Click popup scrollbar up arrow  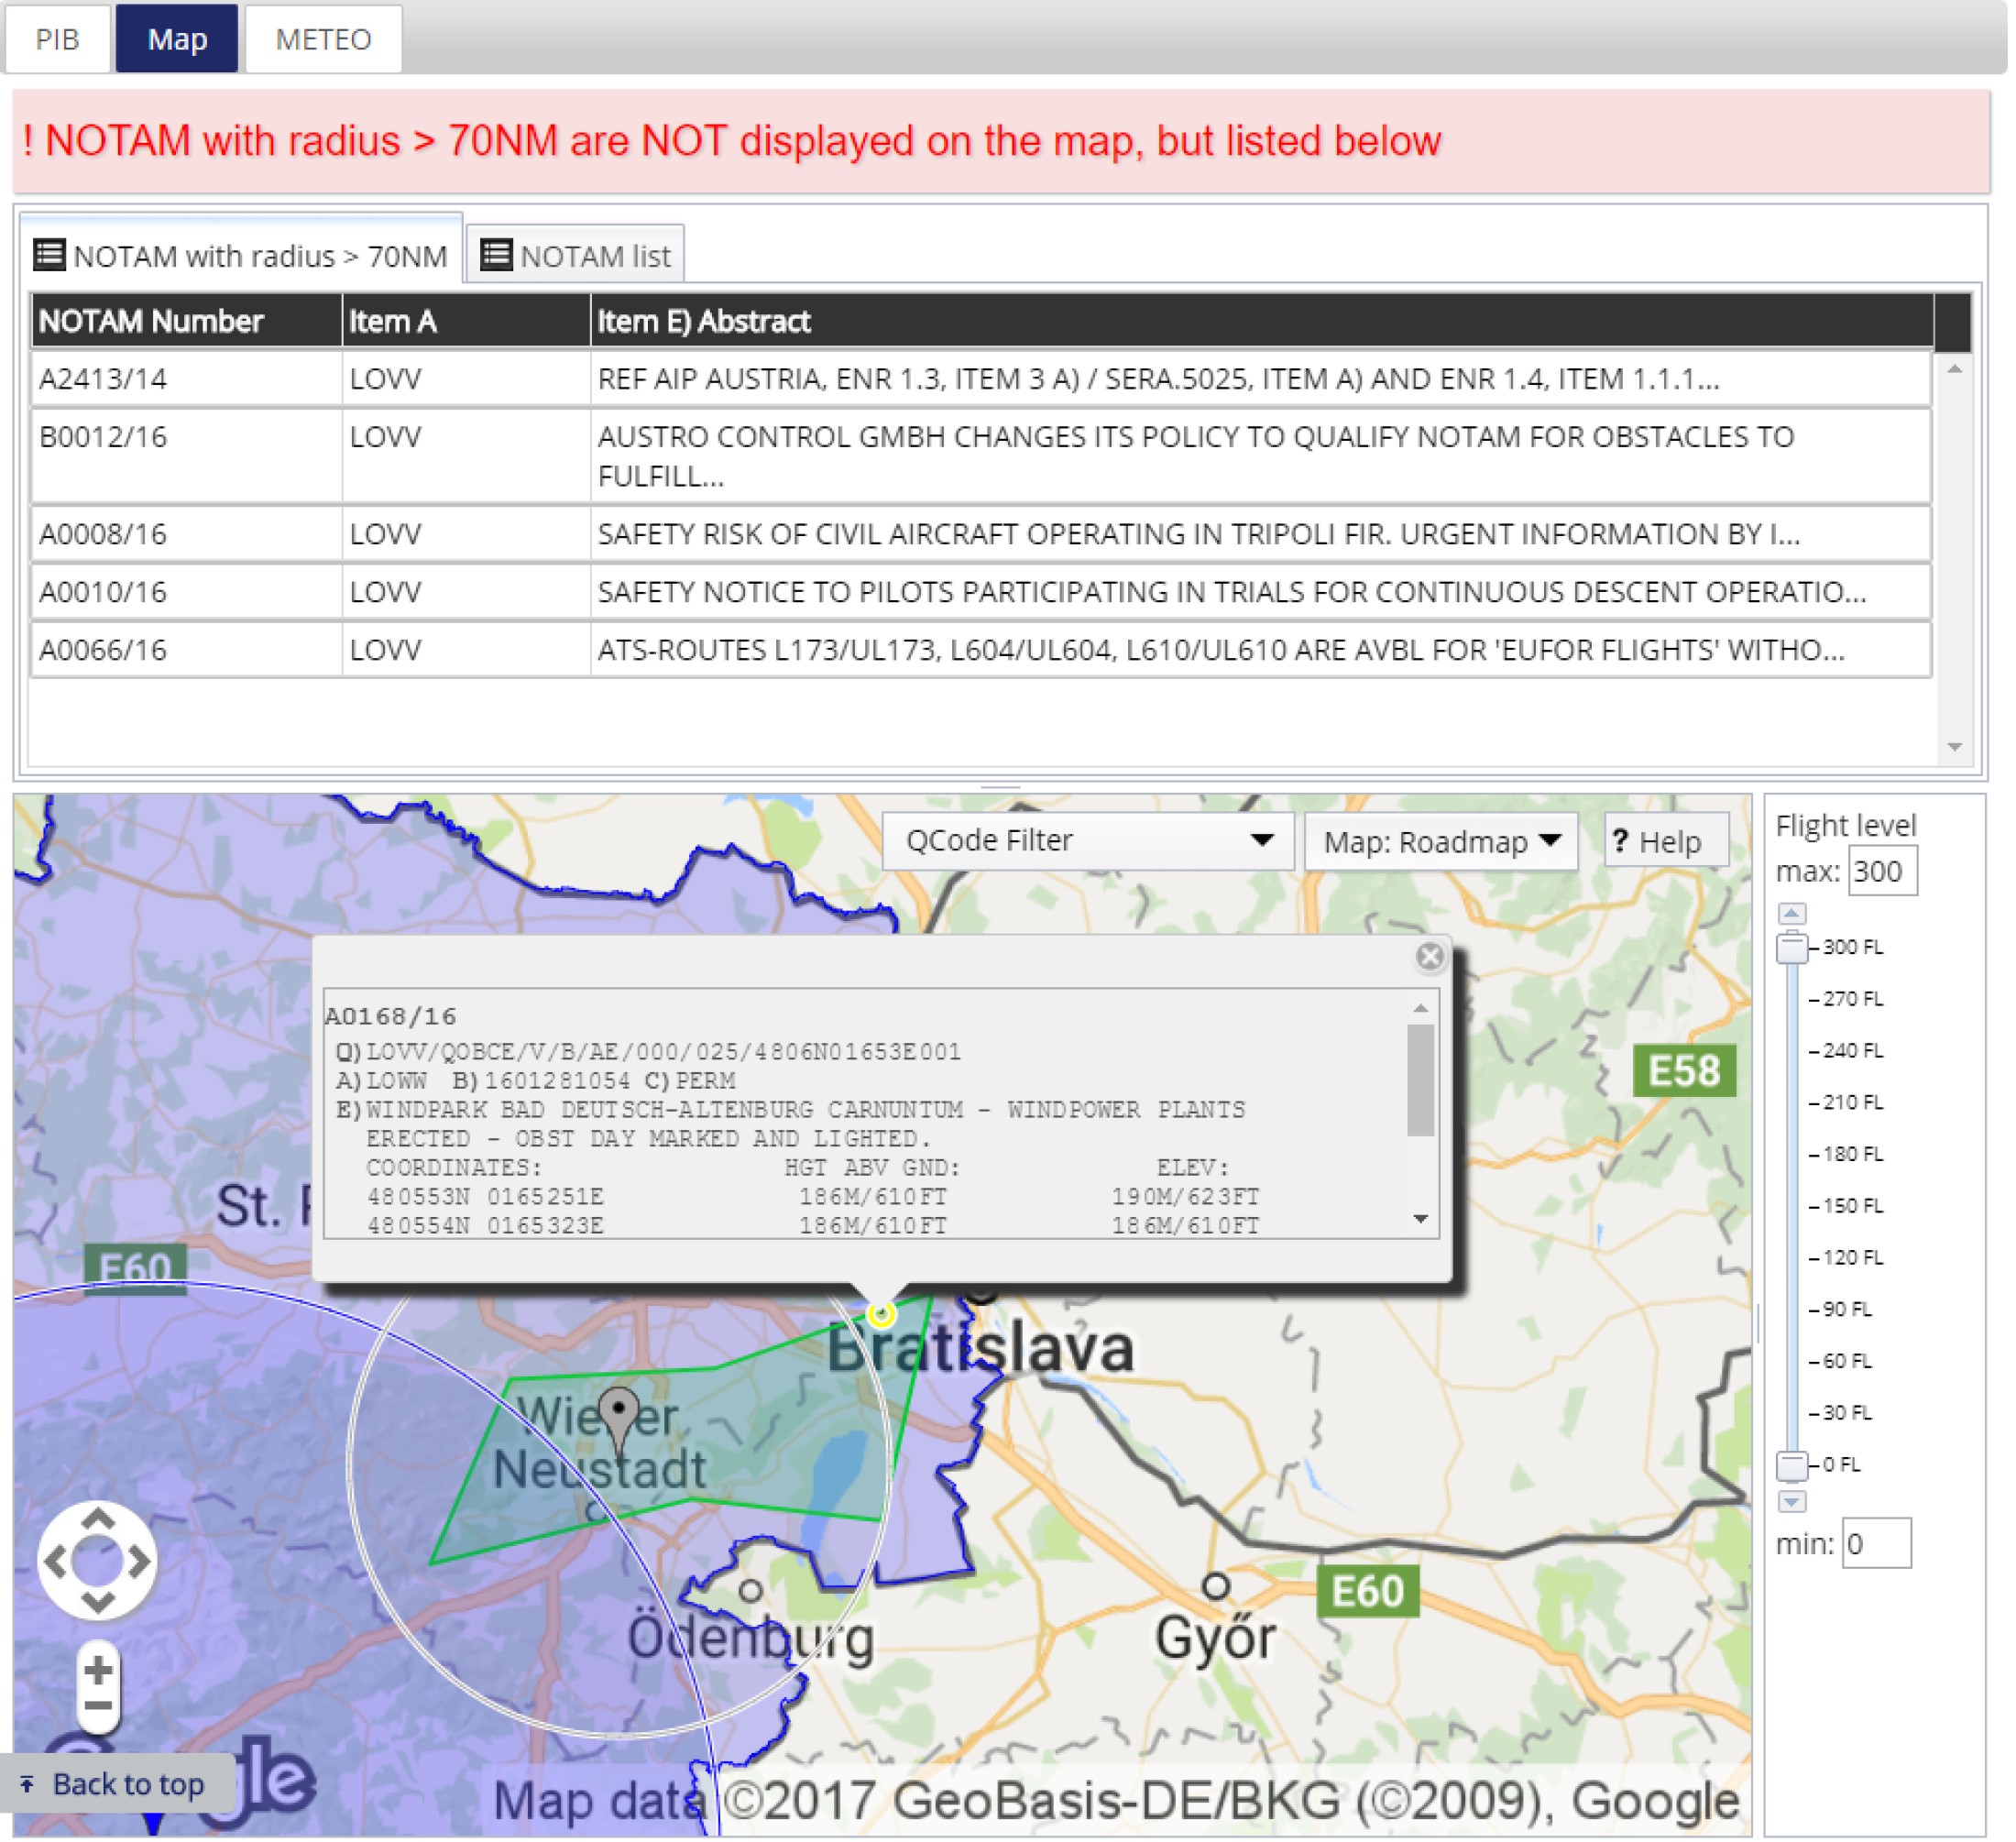point(1420,1008)
